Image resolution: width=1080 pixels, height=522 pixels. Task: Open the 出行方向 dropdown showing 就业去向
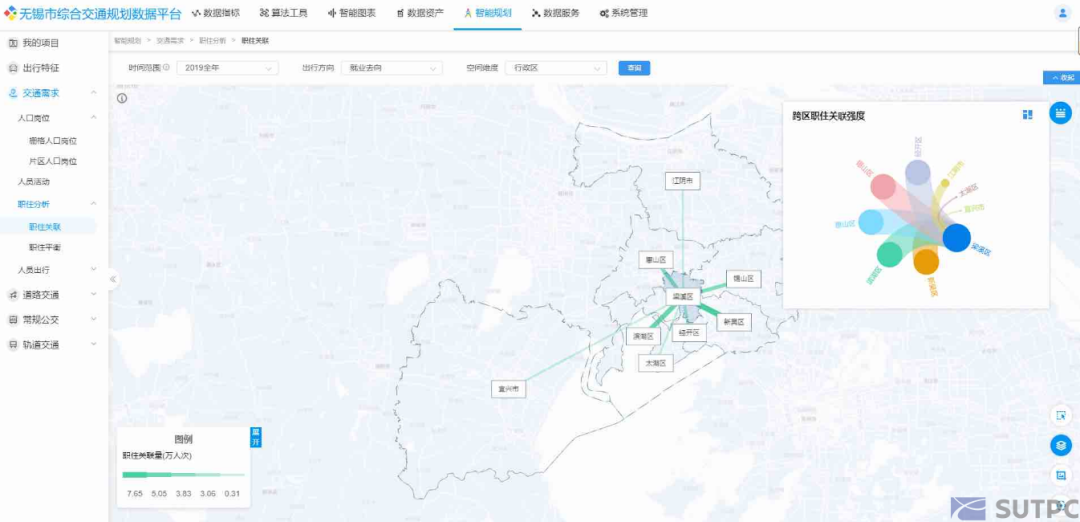coord(392,68)
